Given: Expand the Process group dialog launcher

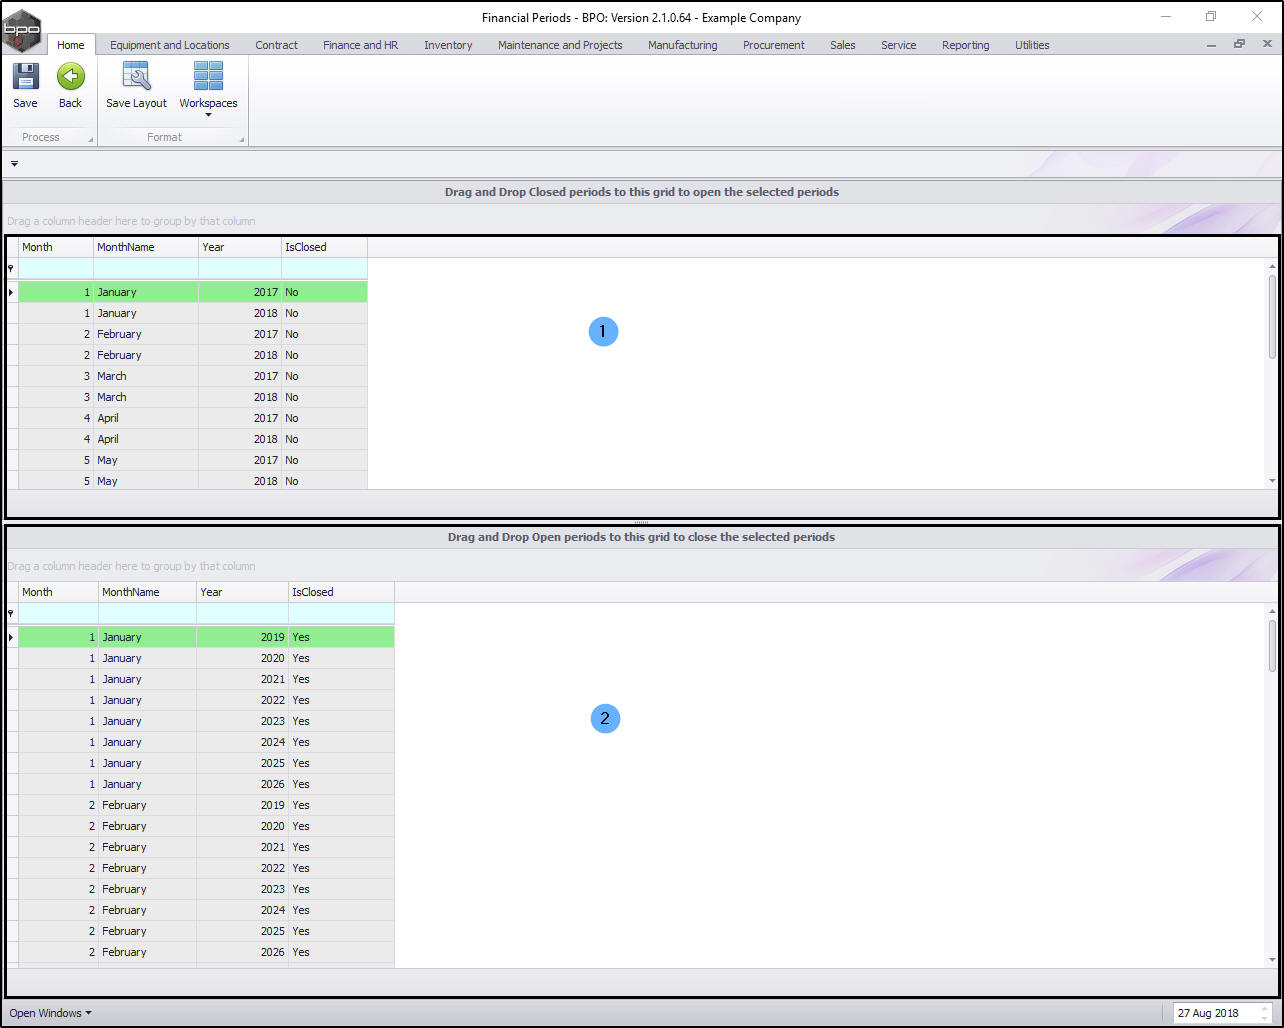Looking at the screenshot, I should (x=91, y=140).
